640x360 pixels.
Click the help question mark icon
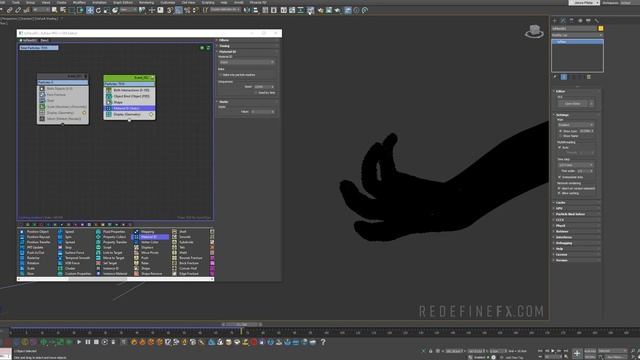pos(323,342)
